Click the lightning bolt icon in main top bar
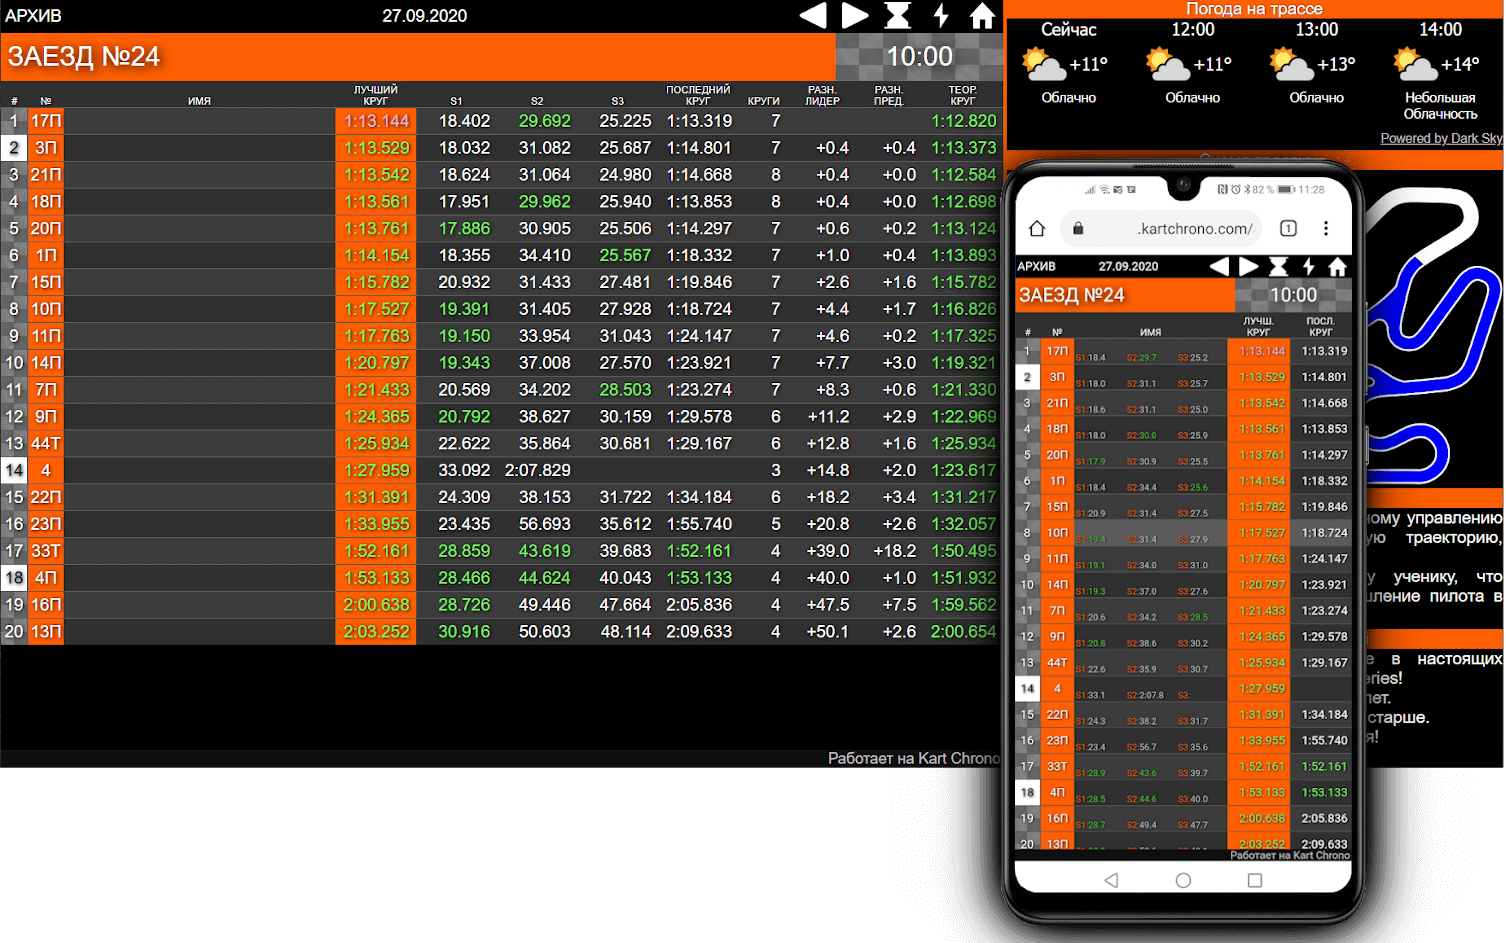1506x943 pixels. point(941,16)
